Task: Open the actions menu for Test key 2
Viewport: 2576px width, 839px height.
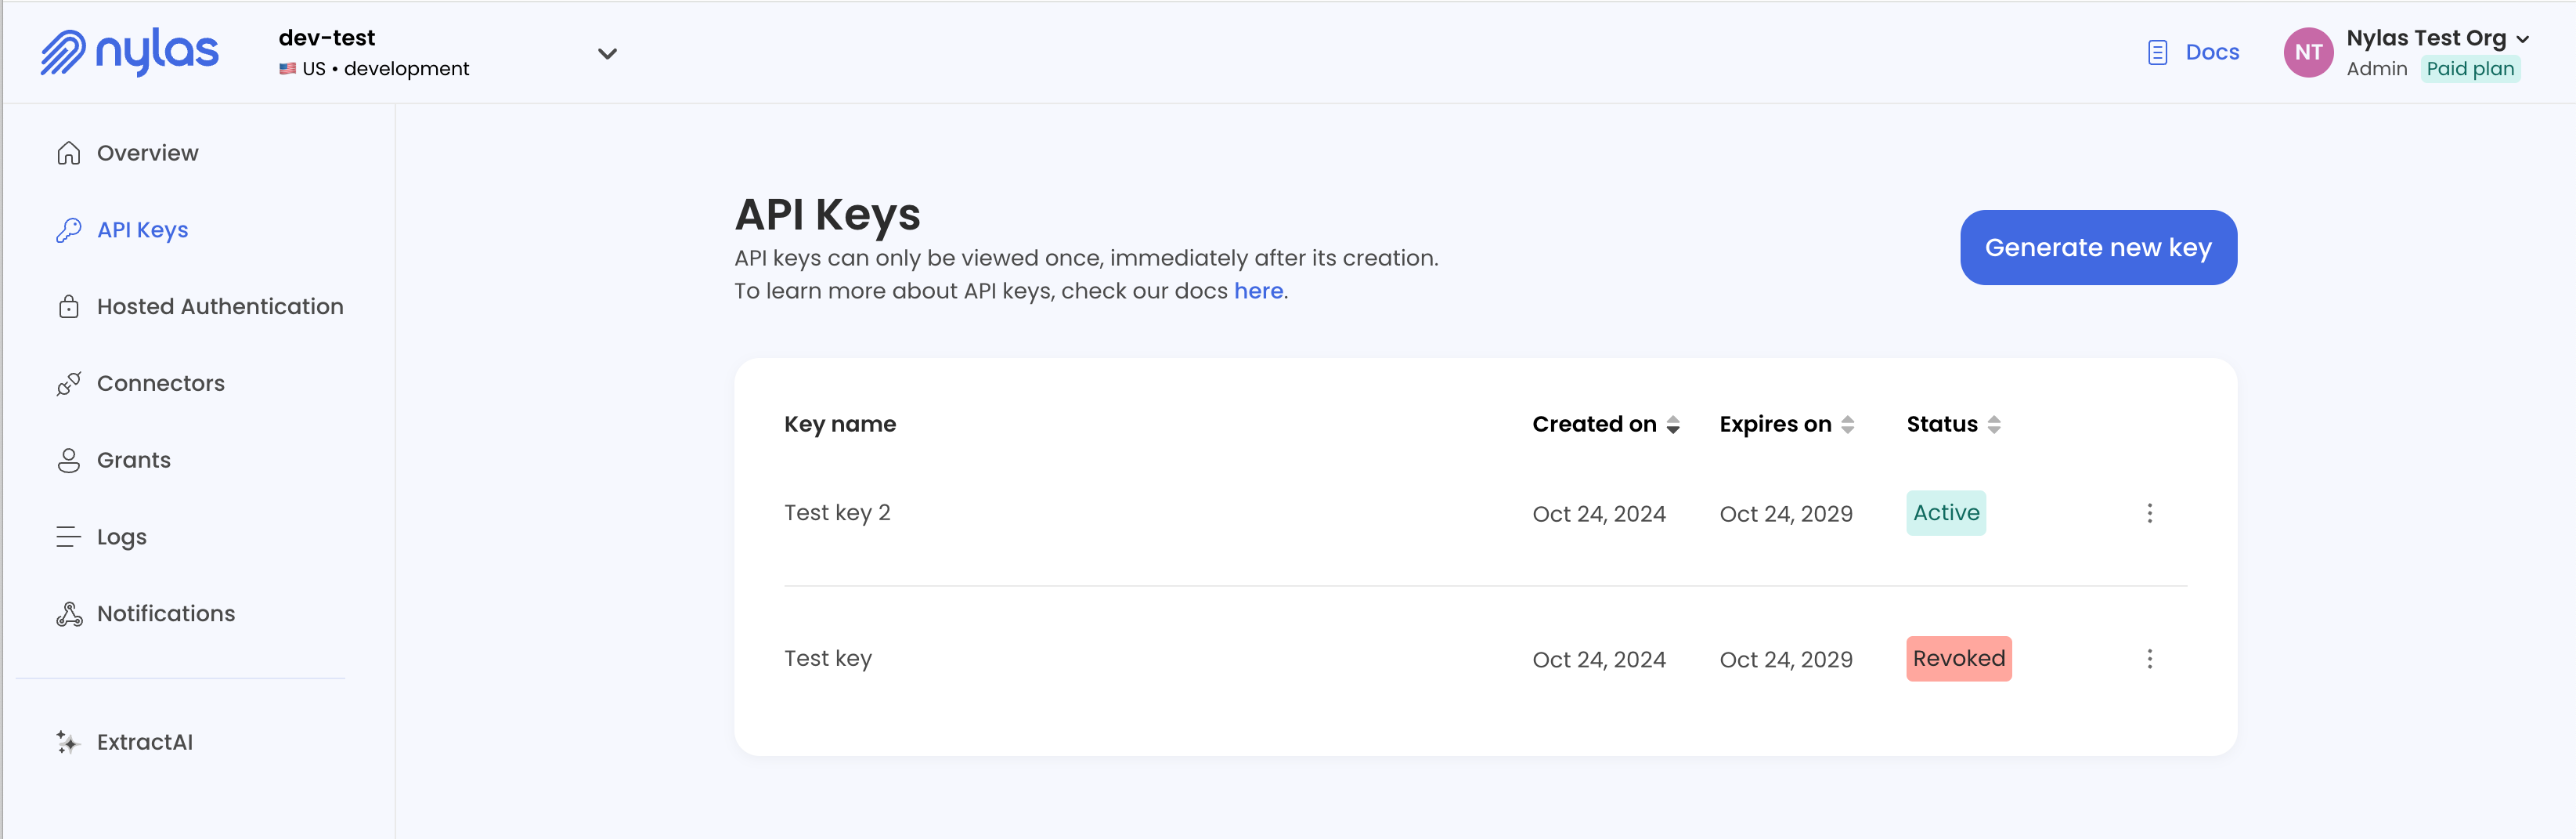Action: (2149, 513)
